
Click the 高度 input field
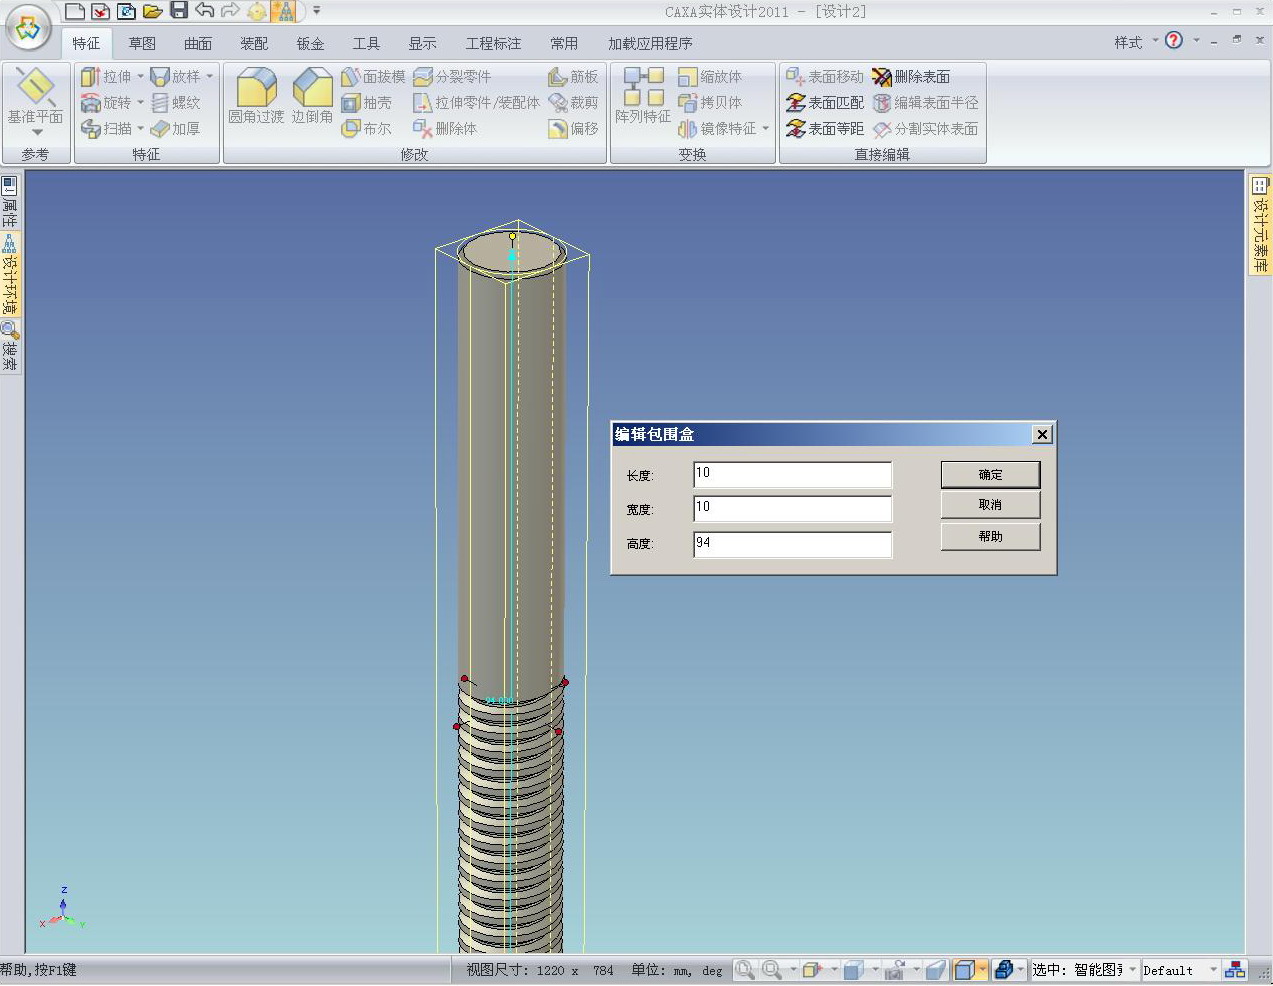coord(791,544)
